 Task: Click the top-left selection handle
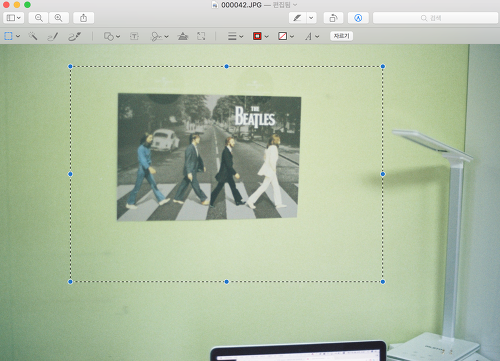pos(70,66)
